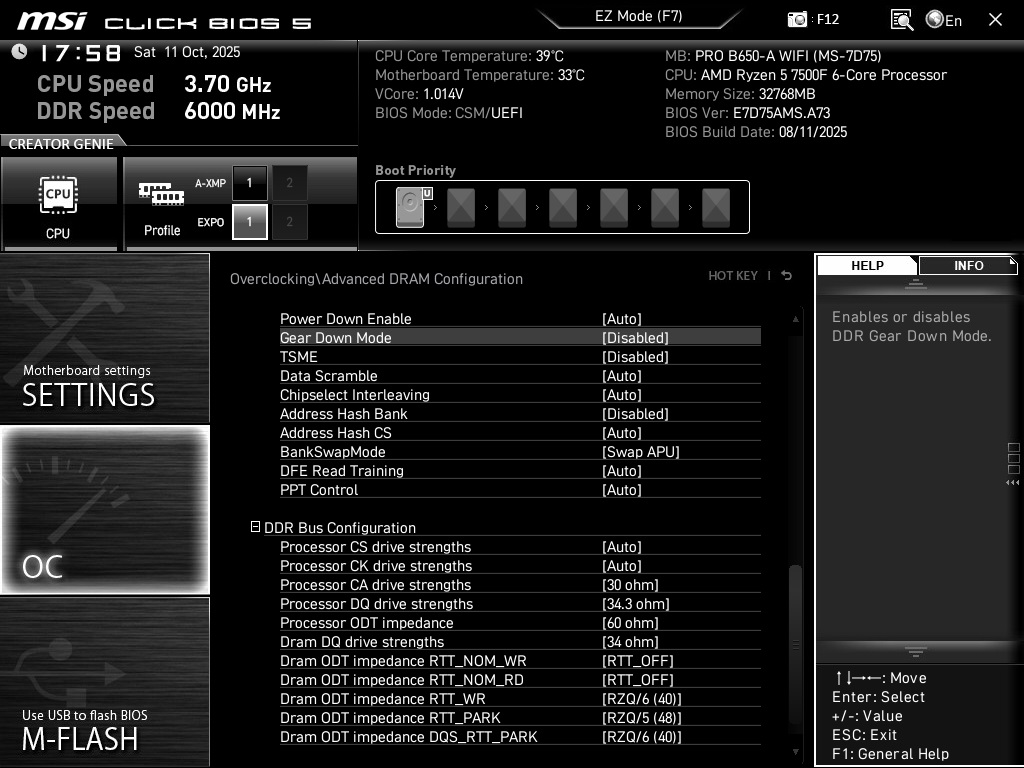Change Address Hash Bank setting
This screenshot has width=1024, height=768.
click(635, 413)
